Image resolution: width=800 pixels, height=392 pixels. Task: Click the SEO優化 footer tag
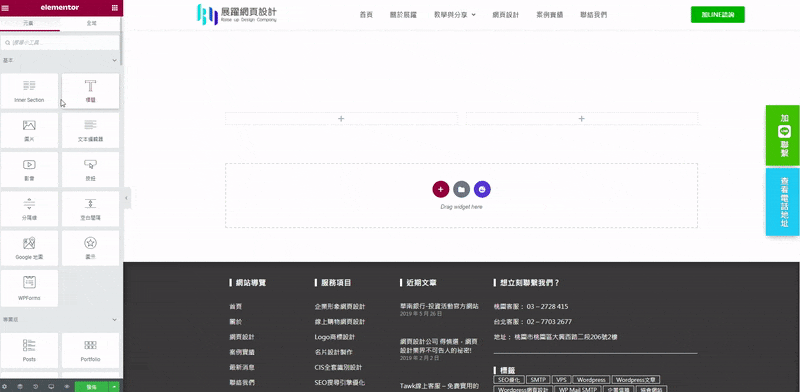pos(509,380)
